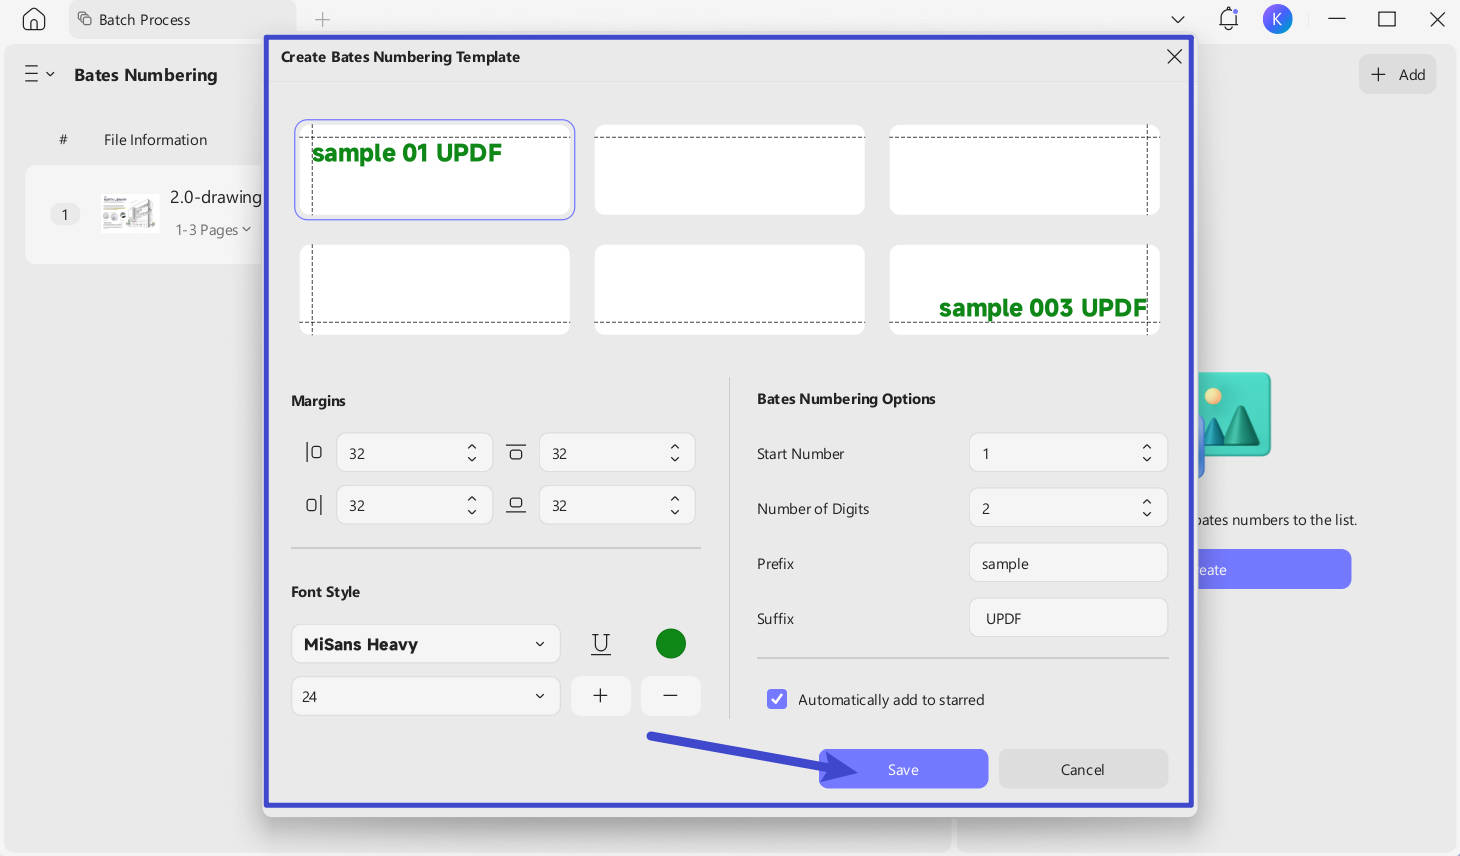Close the Create Bates Numbering Template dialog
This screenshot has width=1460, height=856.
point(1174,57)
